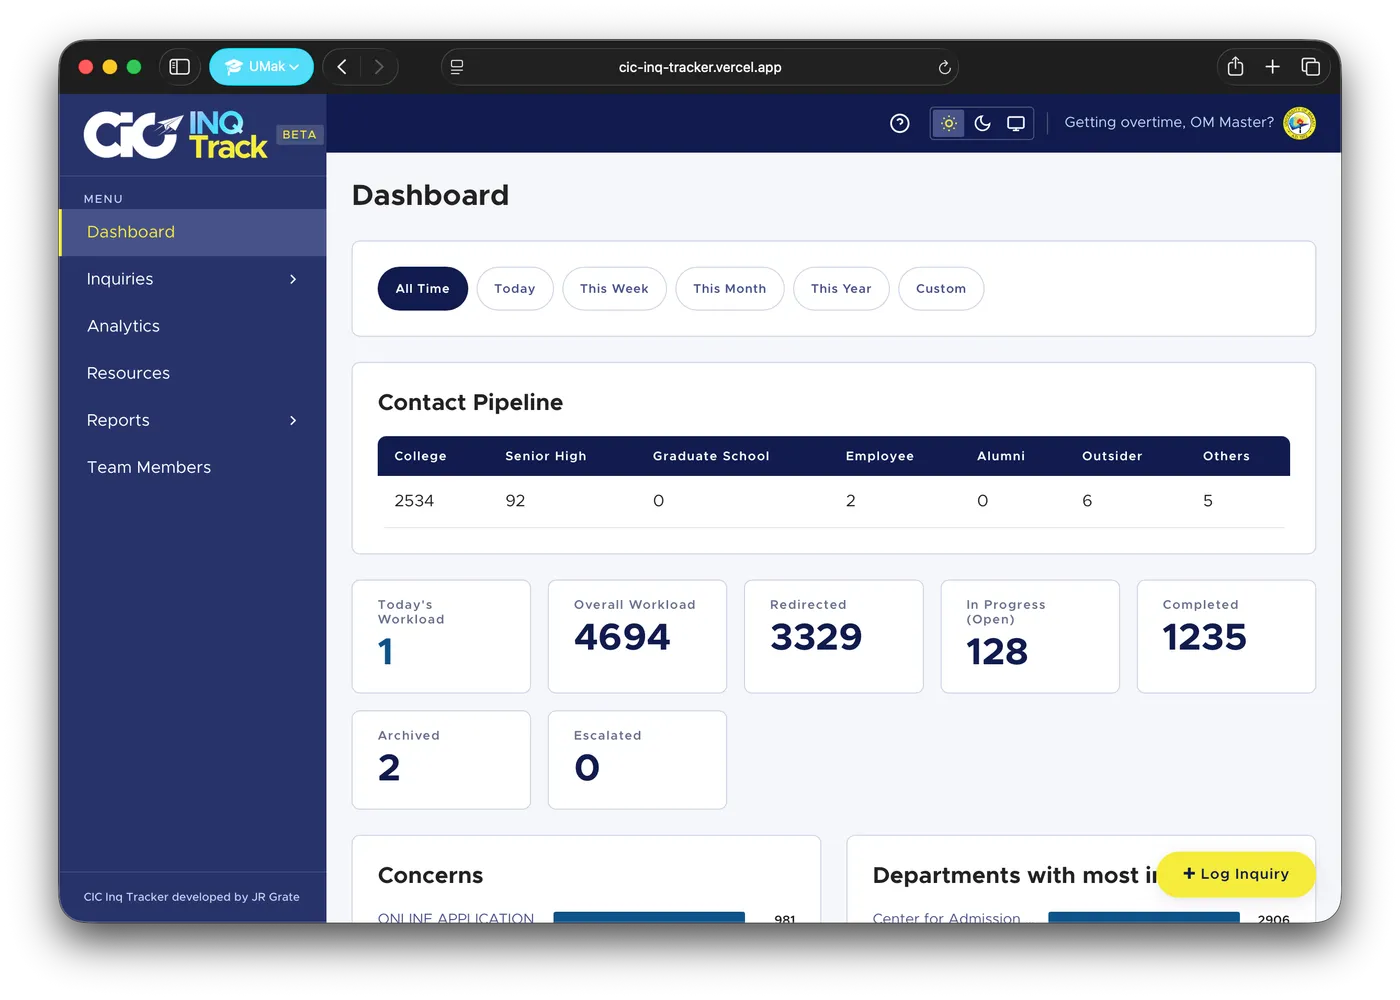
Task: Click the address bar URL field
Action: point(700,67)
